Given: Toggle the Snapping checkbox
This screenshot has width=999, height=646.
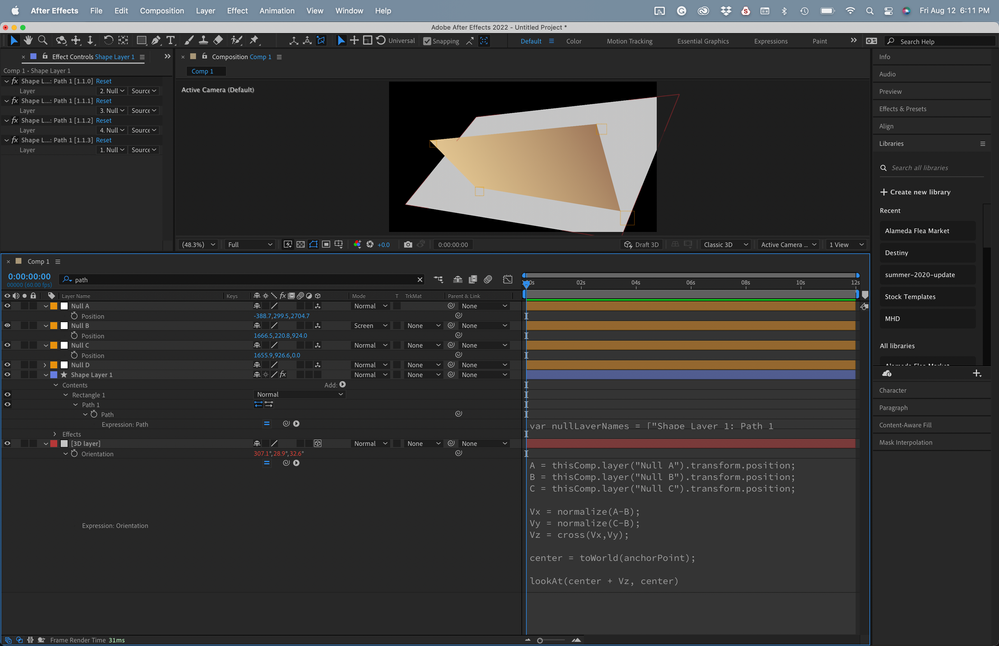Looking at the screenshot, I should (x=428, y=41).
